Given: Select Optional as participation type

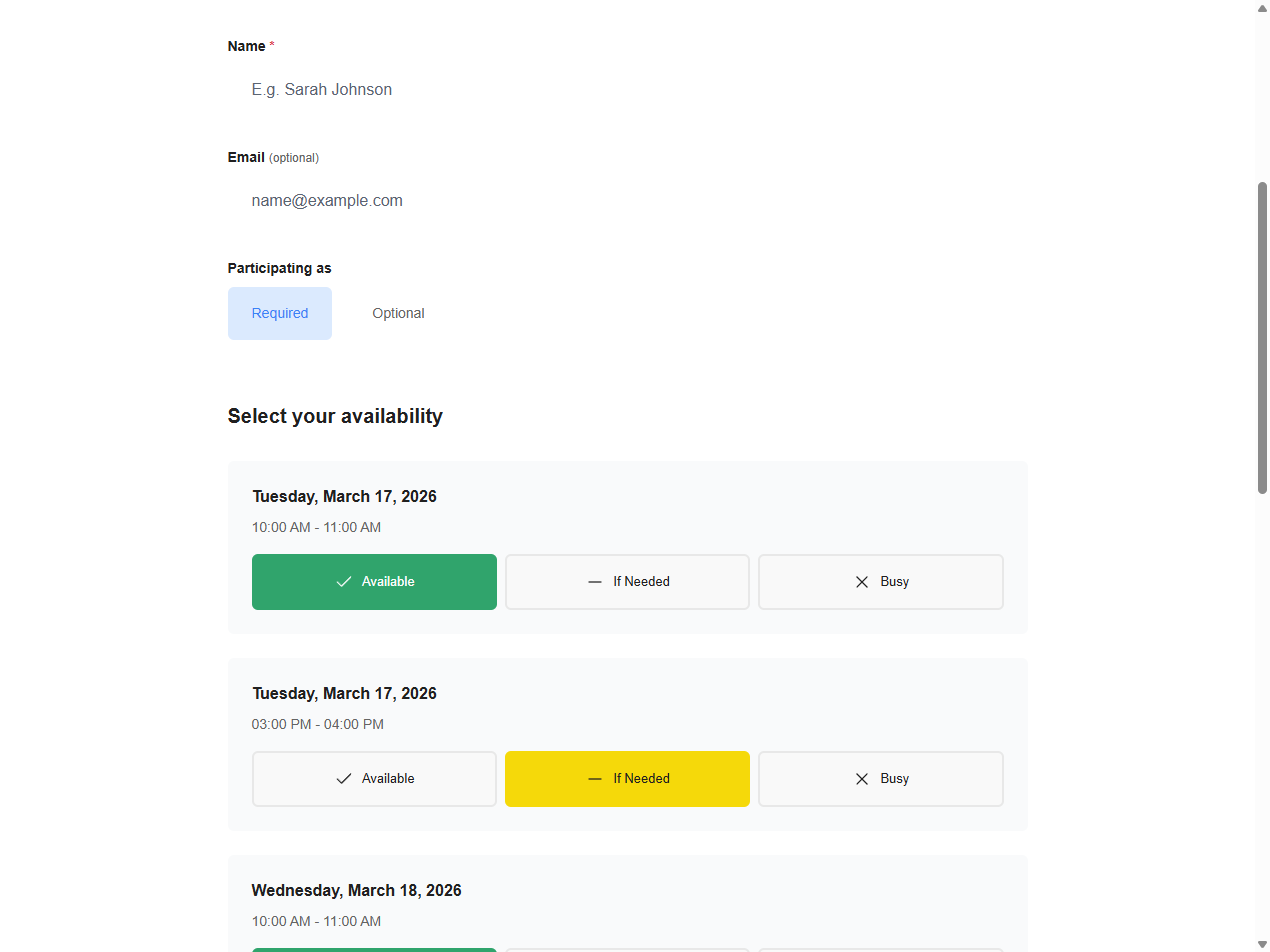Looking at the screenshot, I should point(398,313).
